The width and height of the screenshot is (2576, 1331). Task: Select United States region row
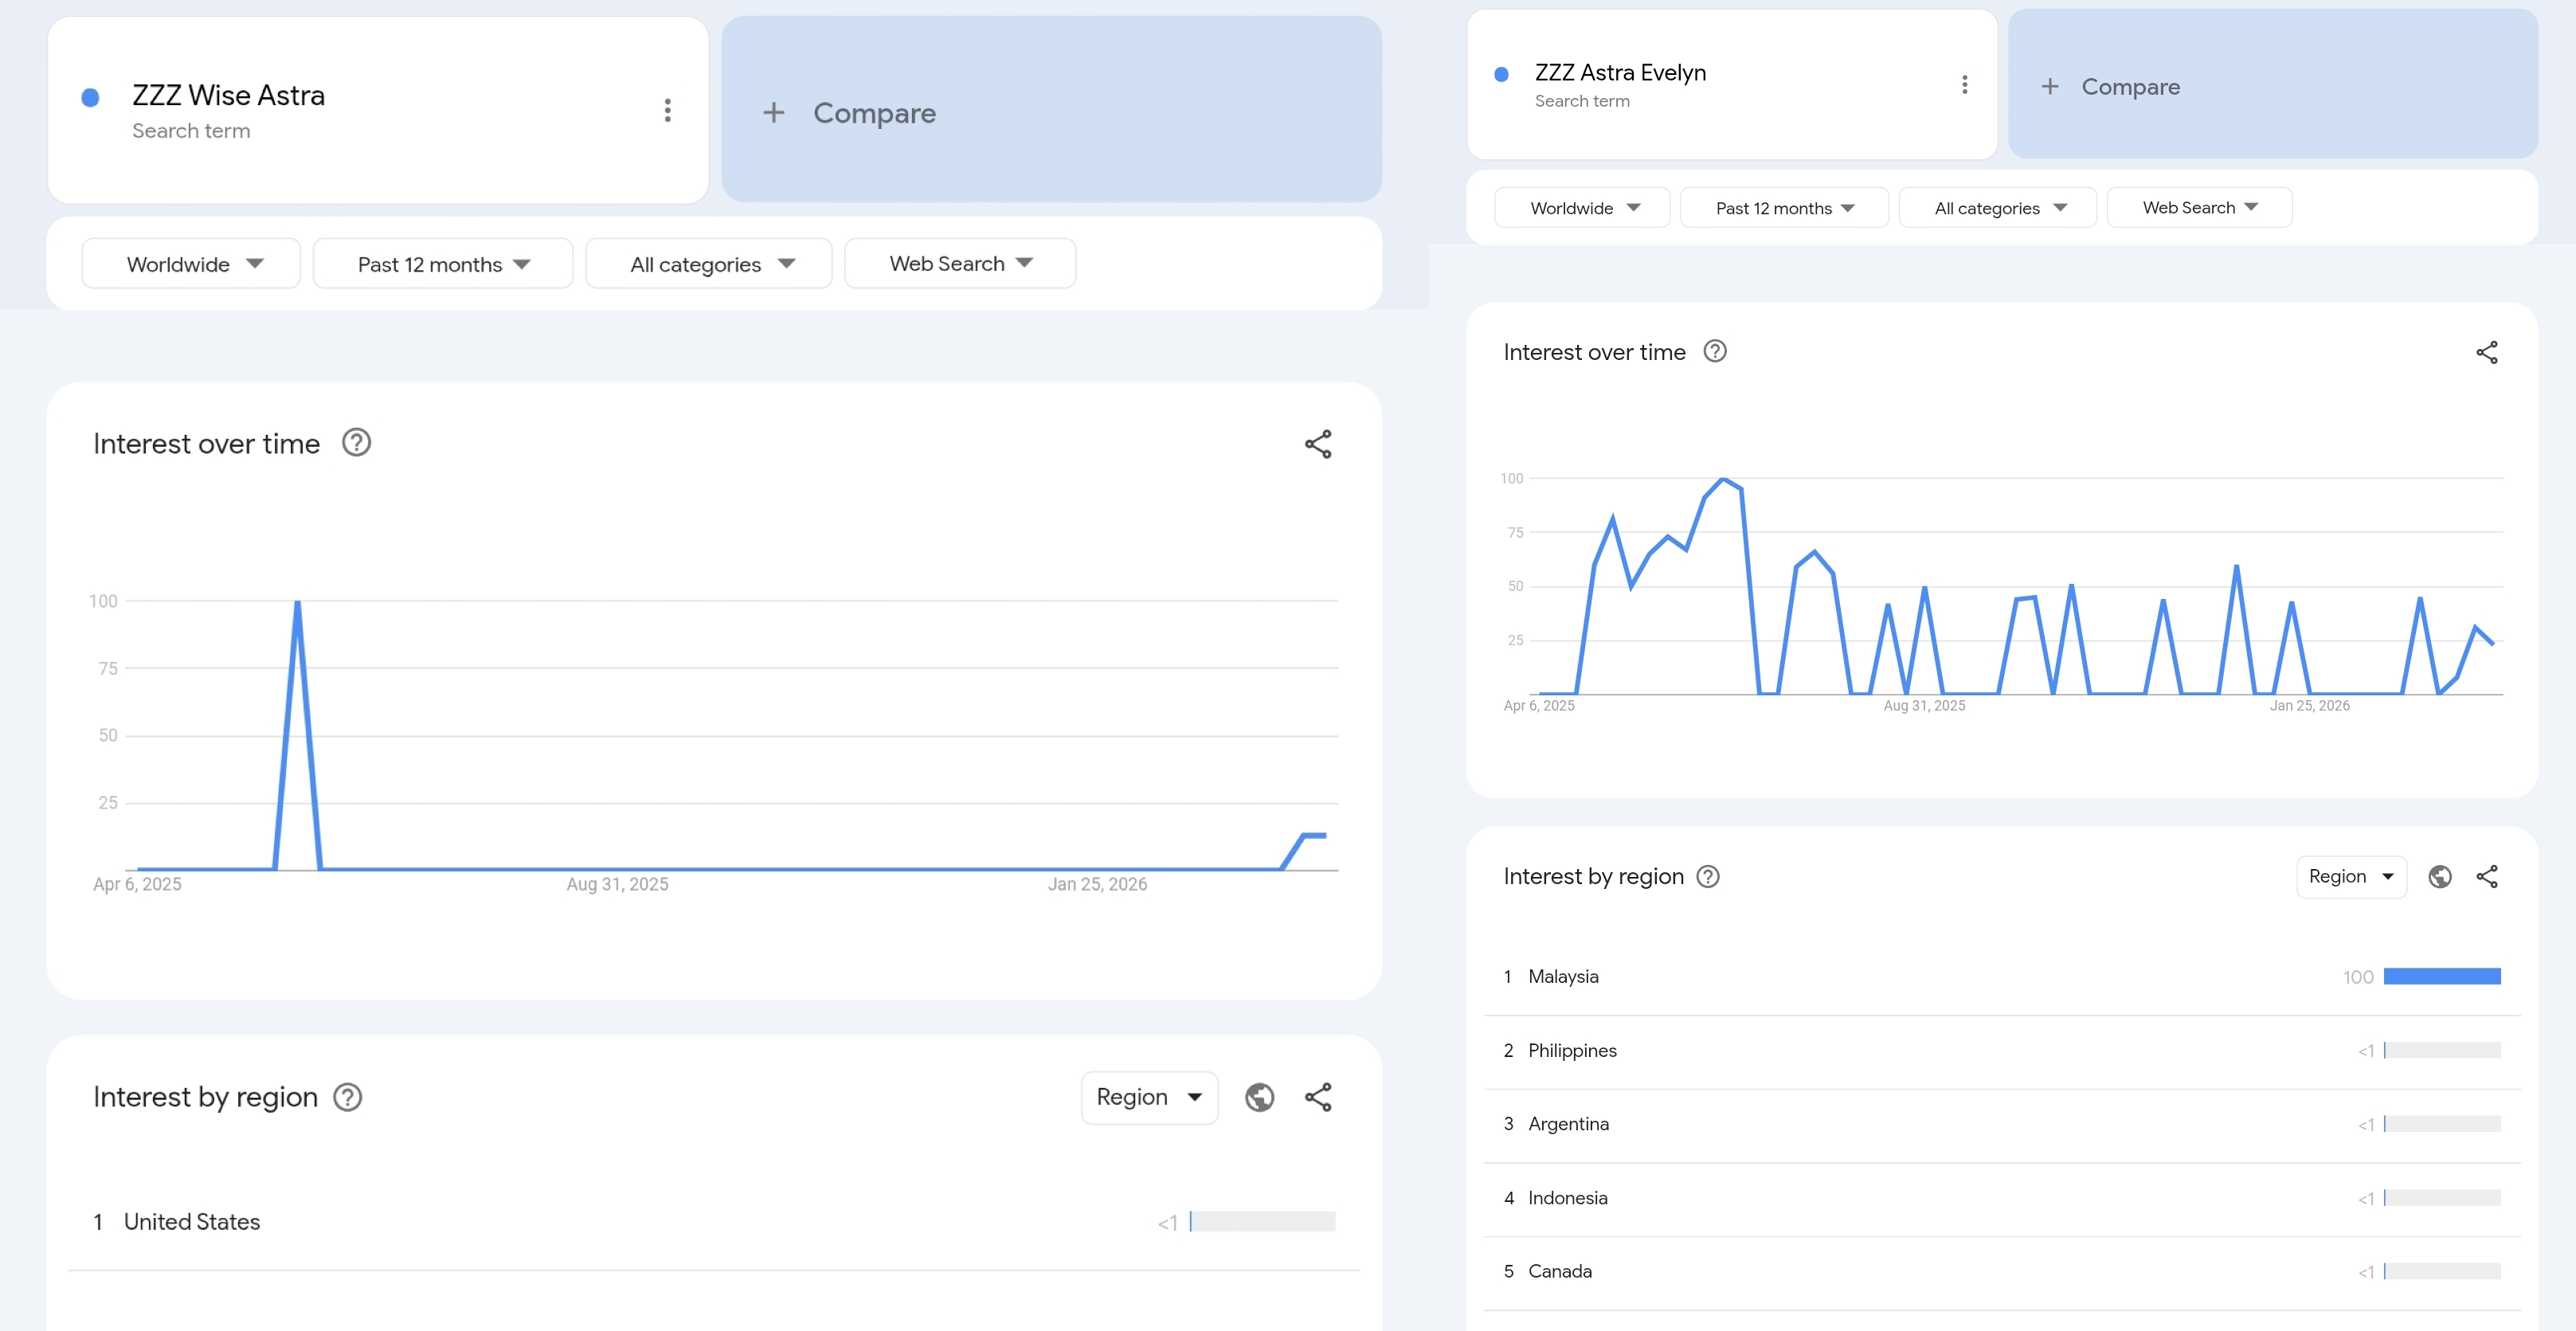192,1221
